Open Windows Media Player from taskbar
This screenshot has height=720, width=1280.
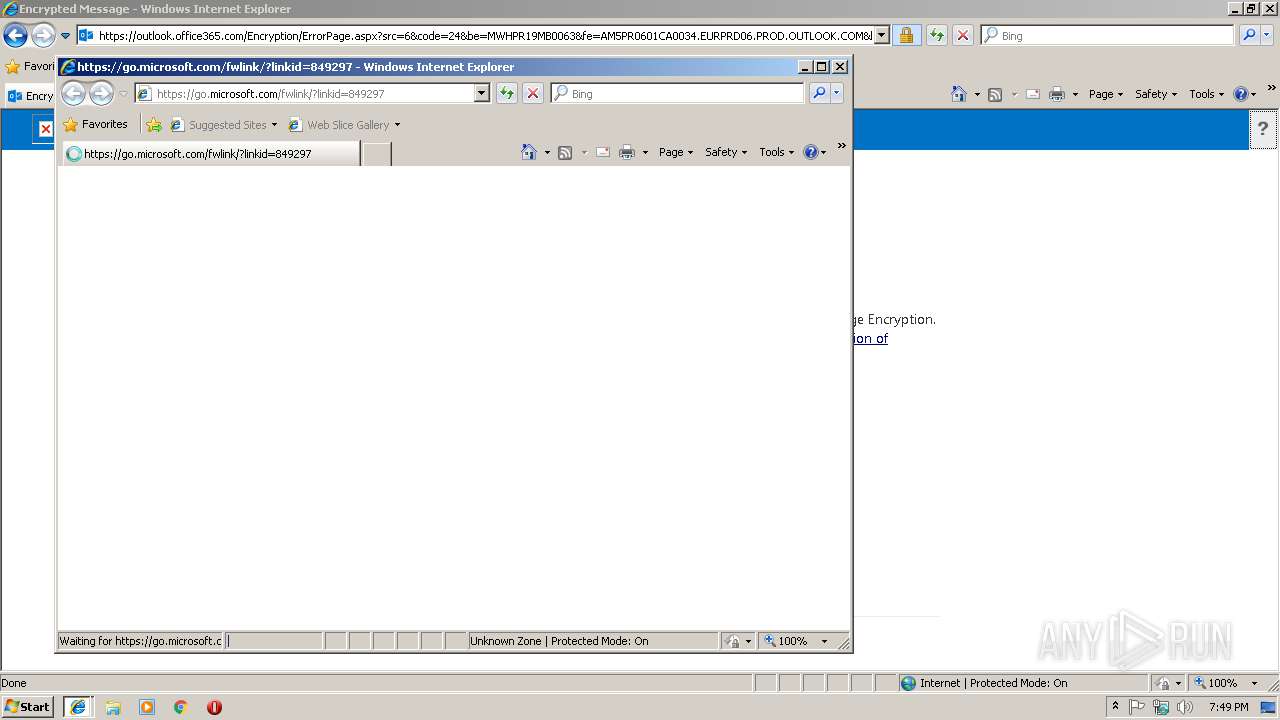(x=147, y=707)
